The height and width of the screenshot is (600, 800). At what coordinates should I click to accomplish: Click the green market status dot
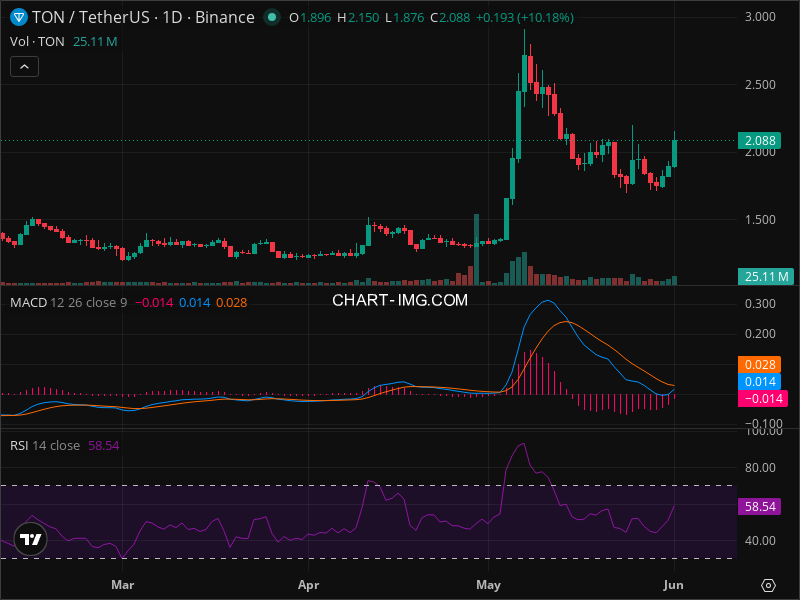[272, 17]
